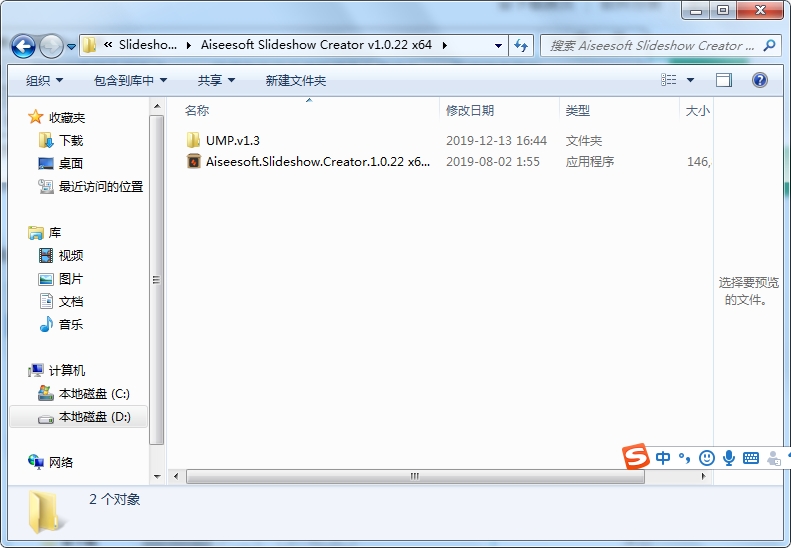Open the Sogou soft keyboard icon
Image resolution: width=791 pixels, height=548 pixels.
tap(751, 458)
